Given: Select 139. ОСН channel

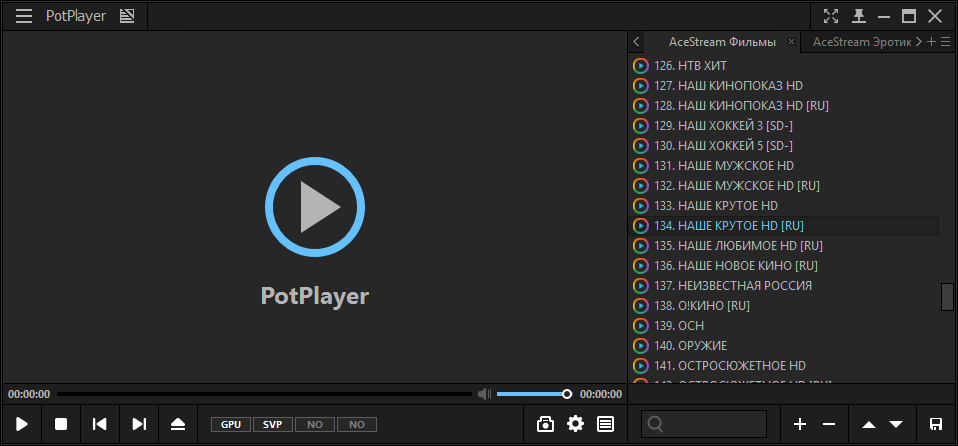Looking at the screenshot, I should point(783,326).
